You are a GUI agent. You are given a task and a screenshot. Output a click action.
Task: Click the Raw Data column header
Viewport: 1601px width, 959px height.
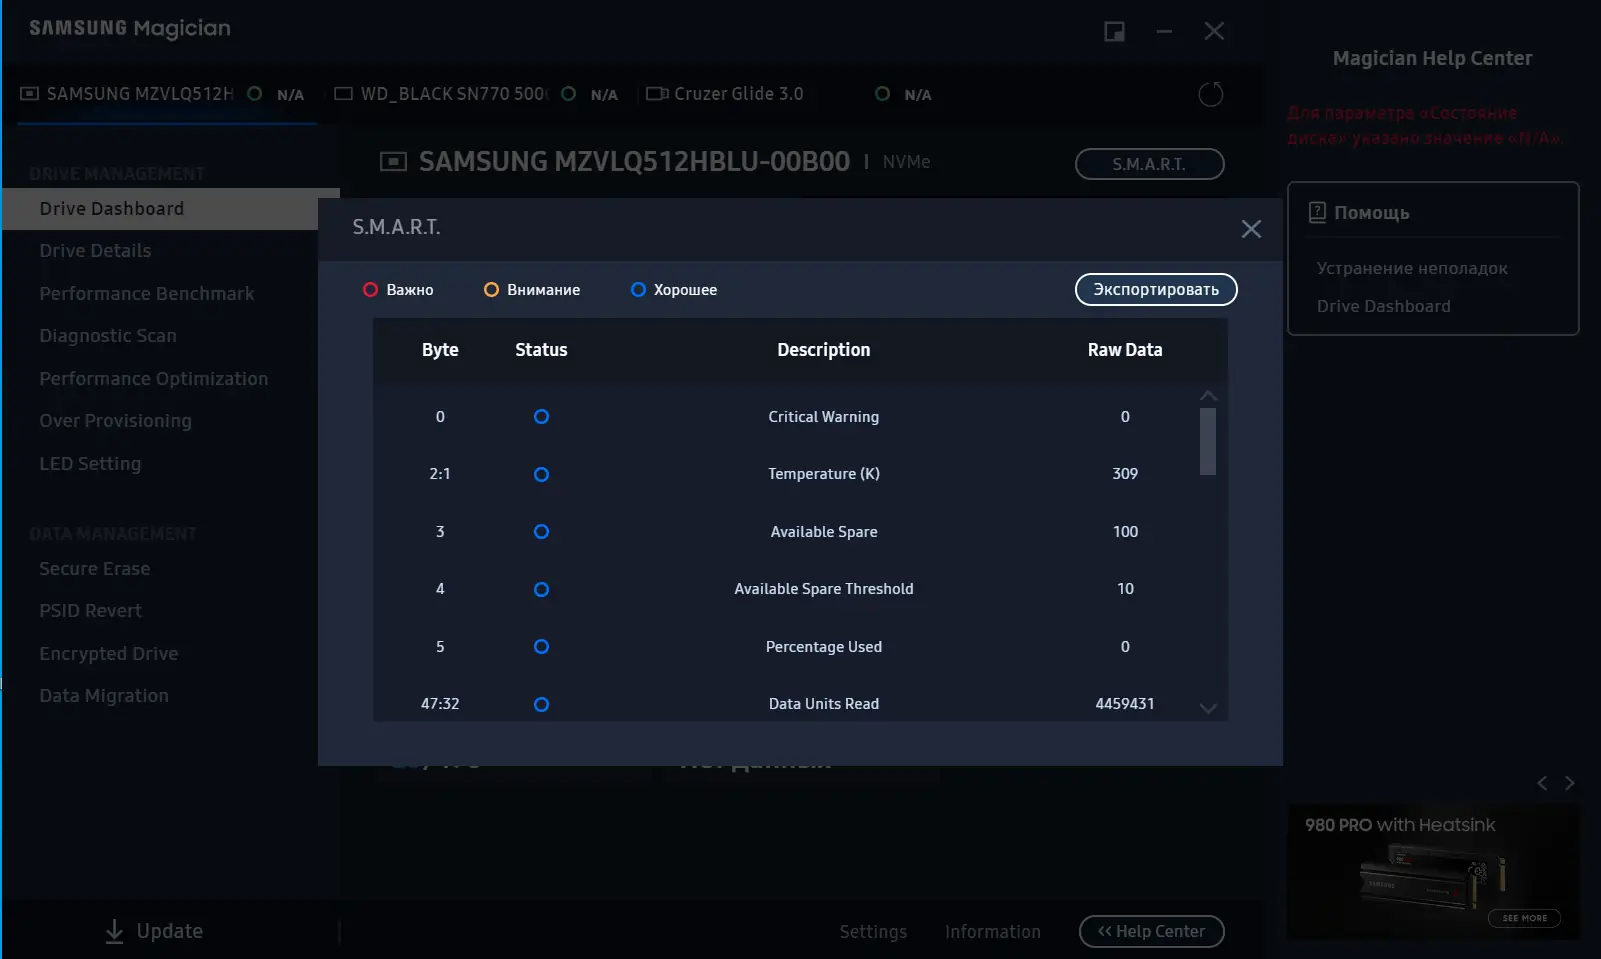1125,350
